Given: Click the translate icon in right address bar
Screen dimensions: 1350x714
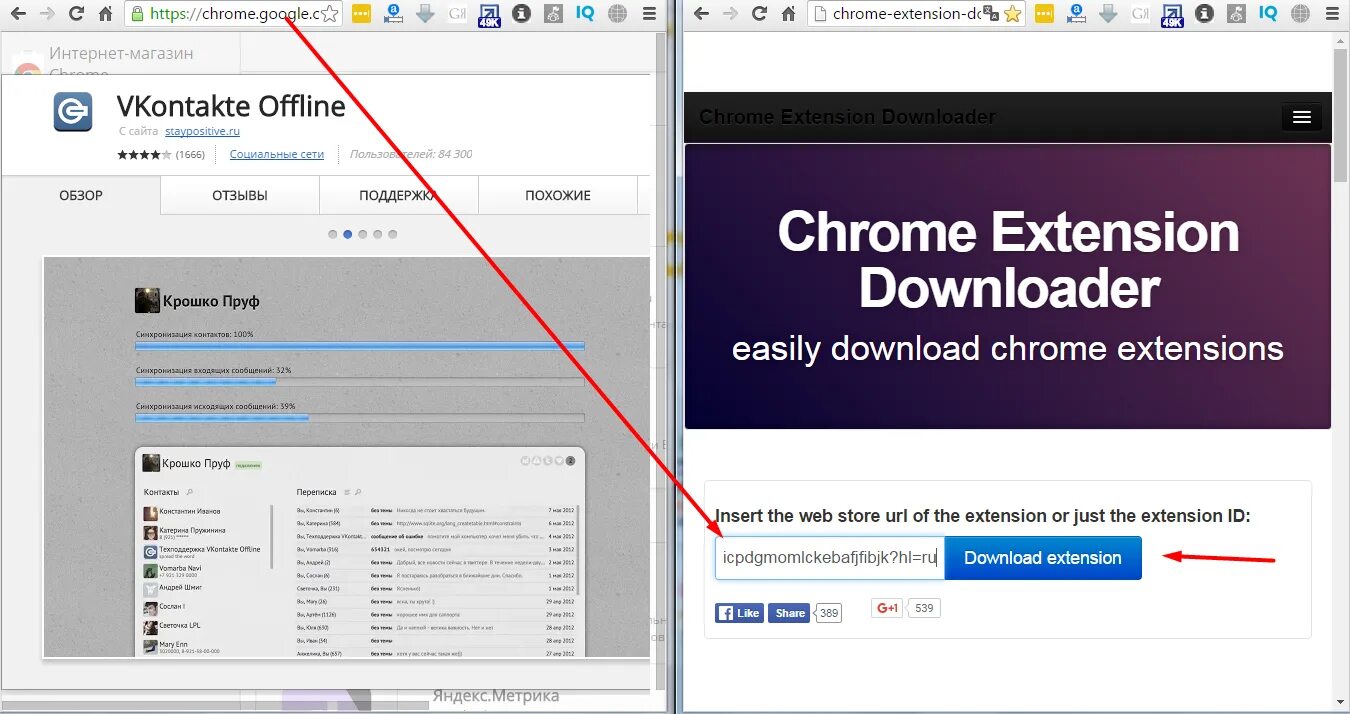Looking at the screenshot, I should 991,14.
